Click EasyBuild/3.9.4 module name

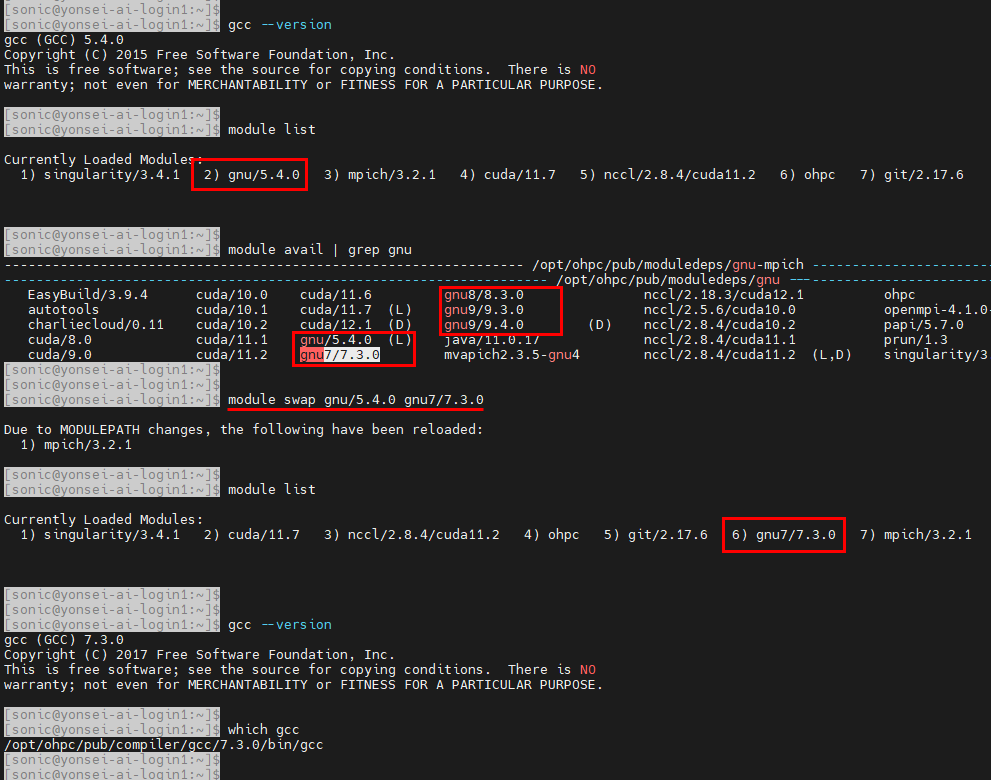click(x=87, y=295)
